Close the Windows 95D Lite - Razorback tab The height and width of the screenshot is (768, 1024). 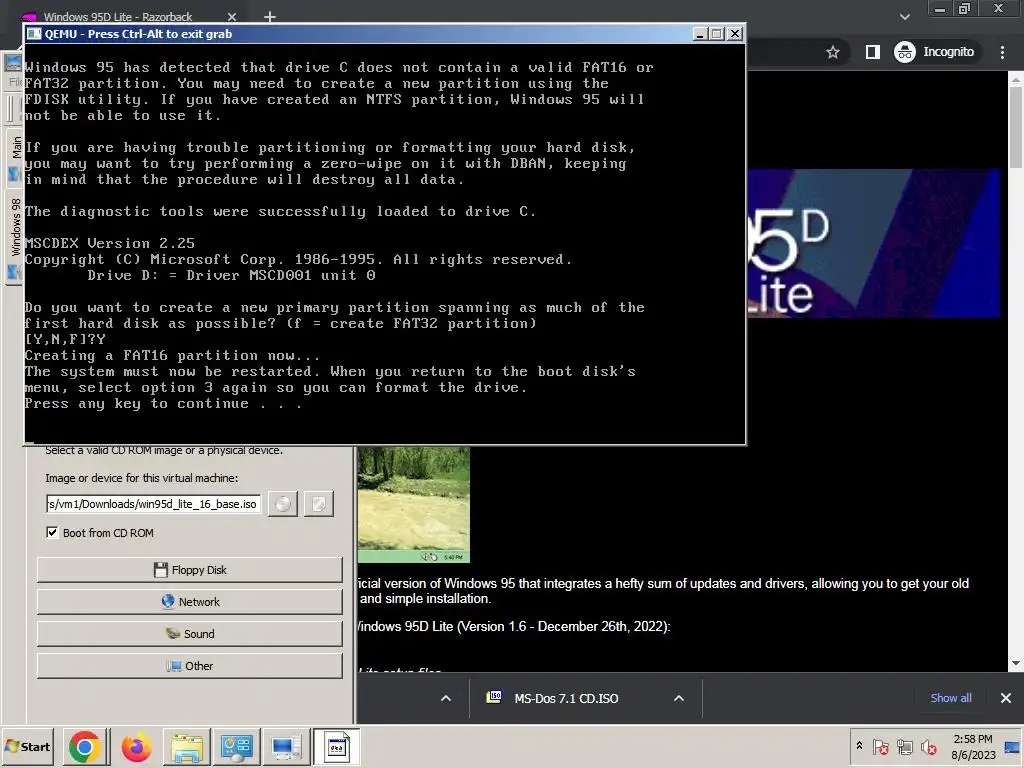click(x=232, y=16)
